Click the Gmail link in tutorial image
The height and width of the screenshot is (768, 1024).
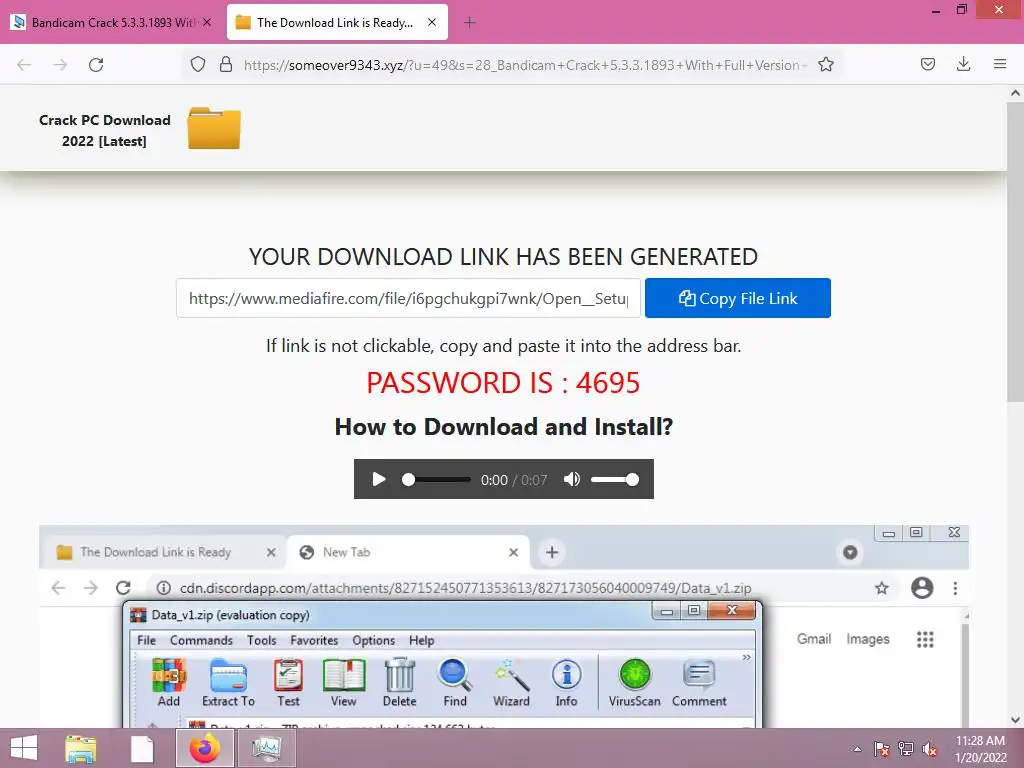click(814, 639)
